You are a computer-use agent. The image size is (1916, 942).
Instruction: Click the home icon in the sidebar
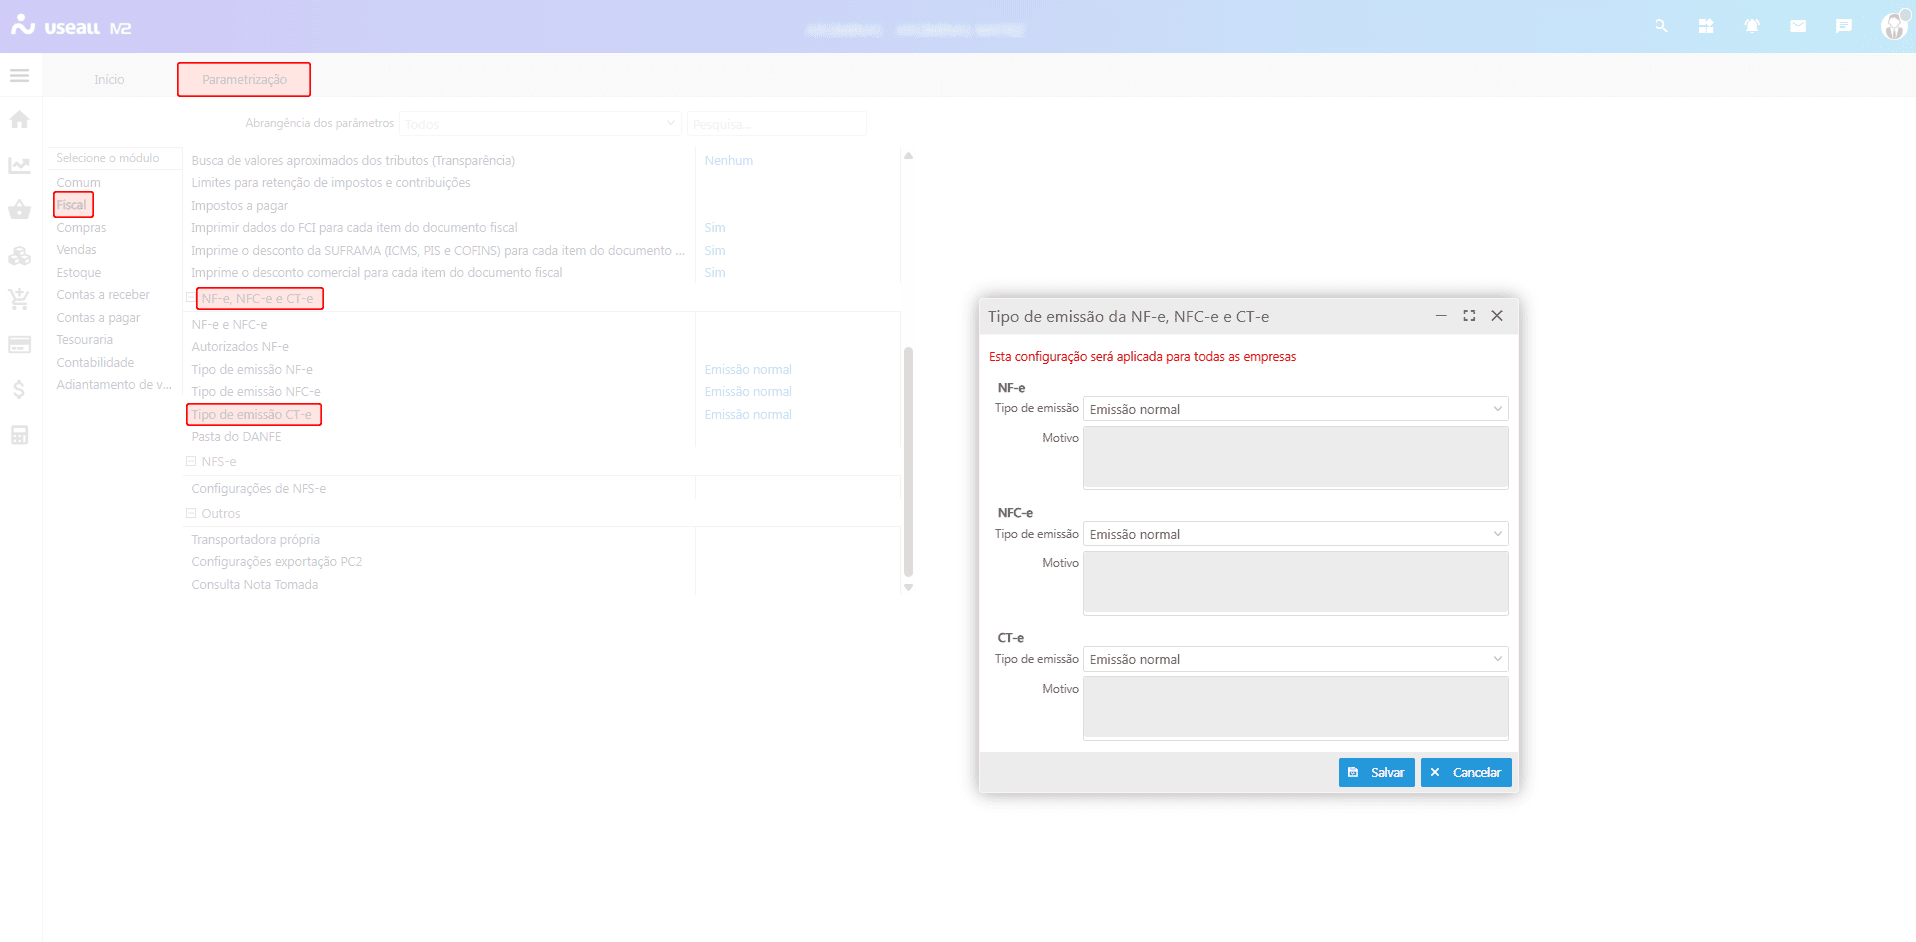tap(19, 120)
